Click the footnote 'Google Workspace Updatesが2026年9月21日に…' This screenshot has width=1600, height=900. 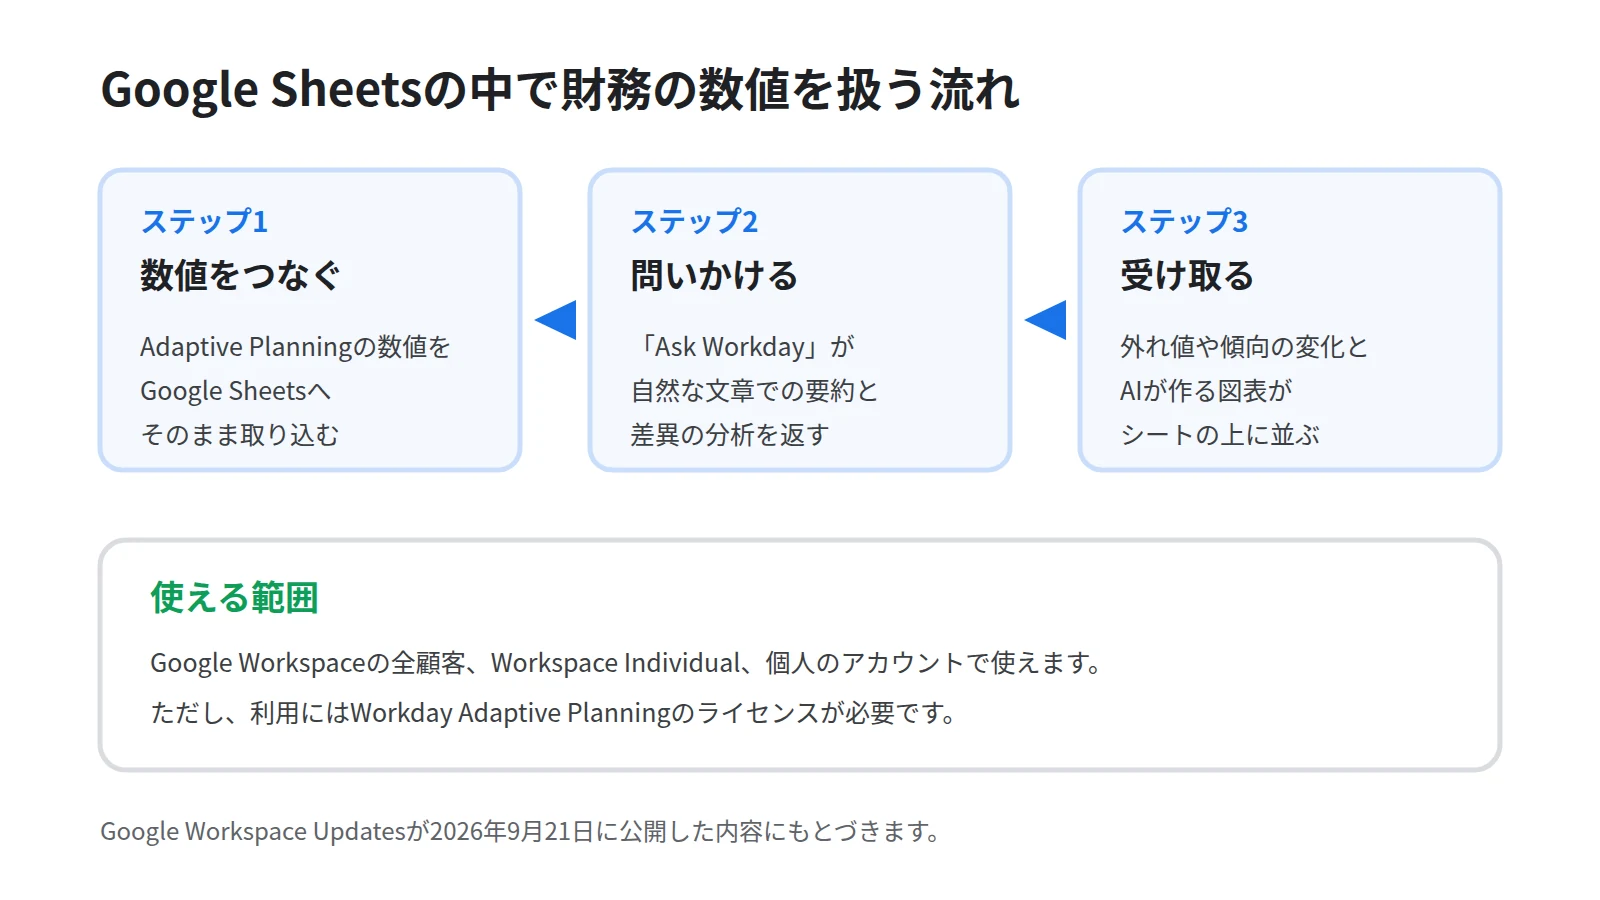(x=520, y=831)
